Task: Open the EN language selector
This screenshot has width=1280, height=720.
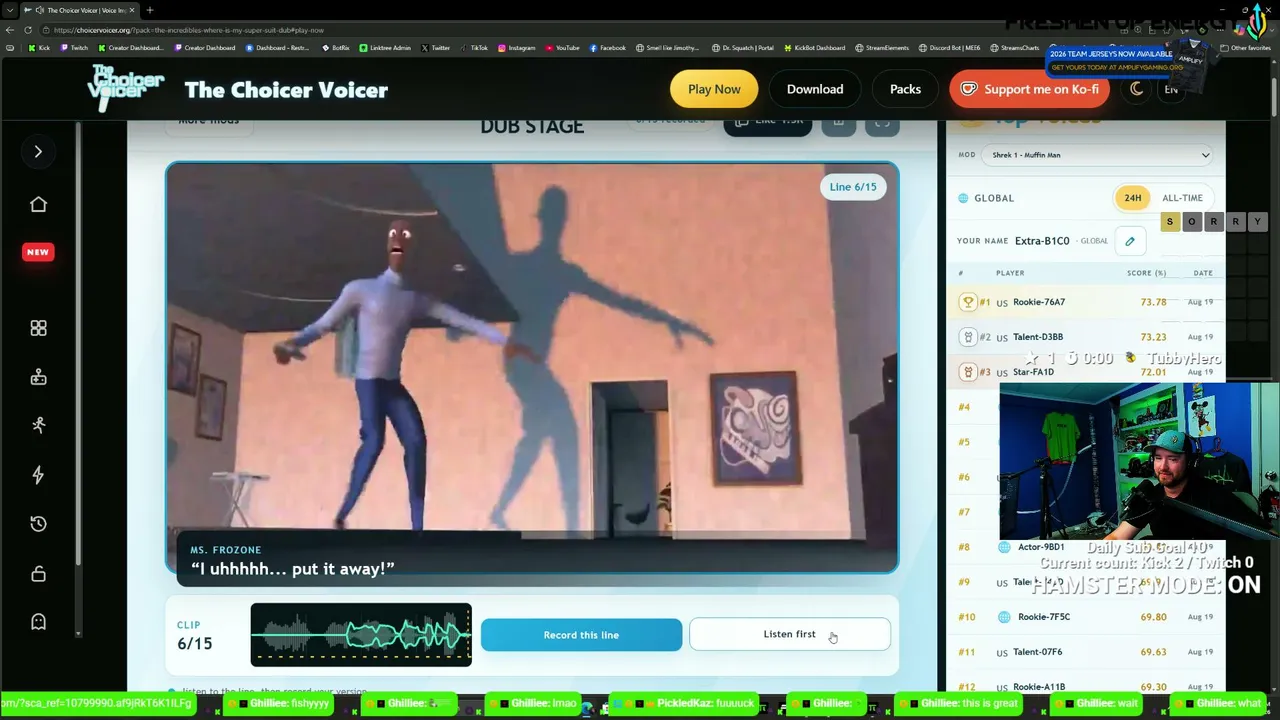Action: 1171,90
